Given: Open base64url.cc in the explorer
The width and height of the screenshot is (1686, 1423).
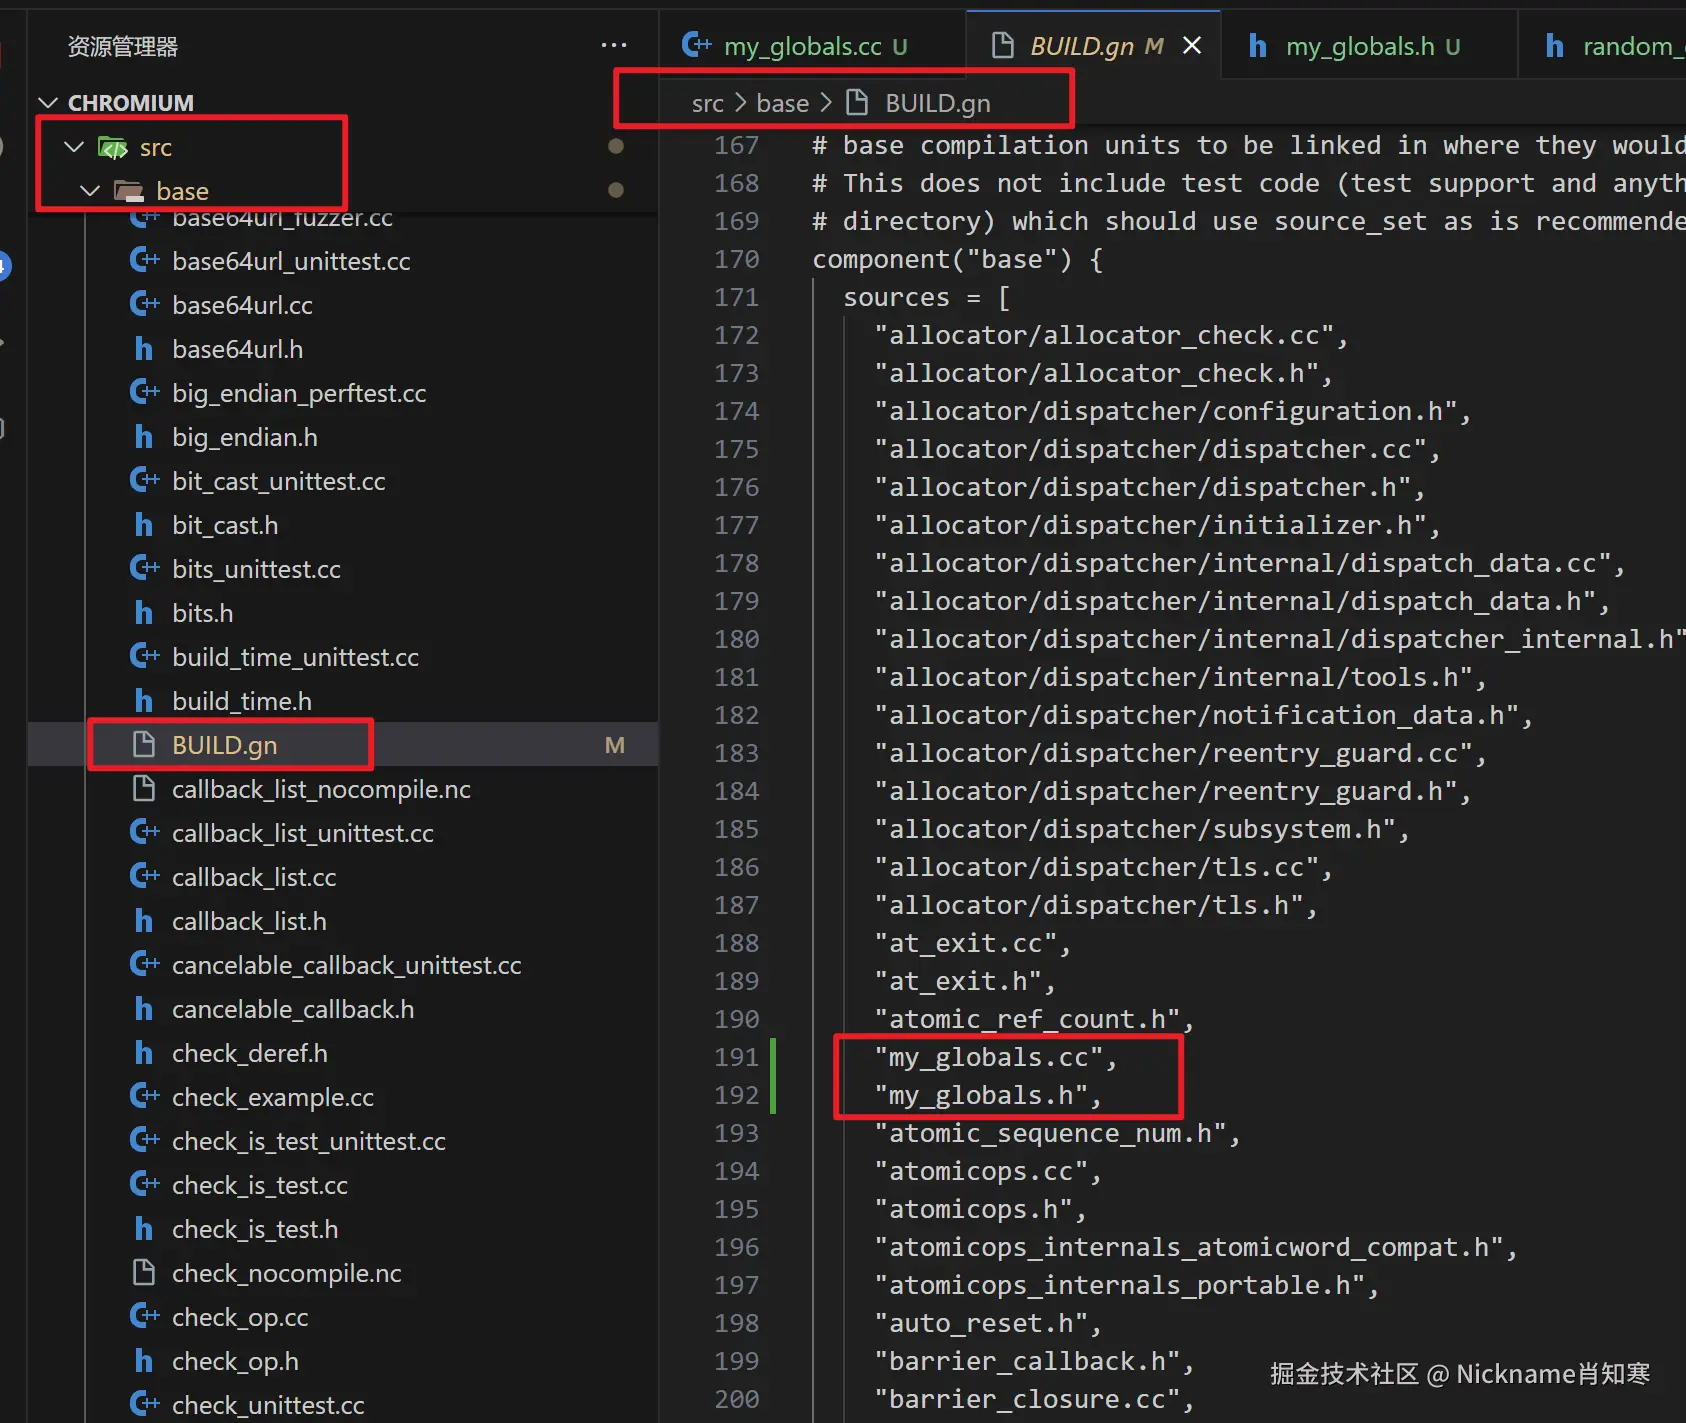Looking at the screenshot, I should click(x=242, y=305).
